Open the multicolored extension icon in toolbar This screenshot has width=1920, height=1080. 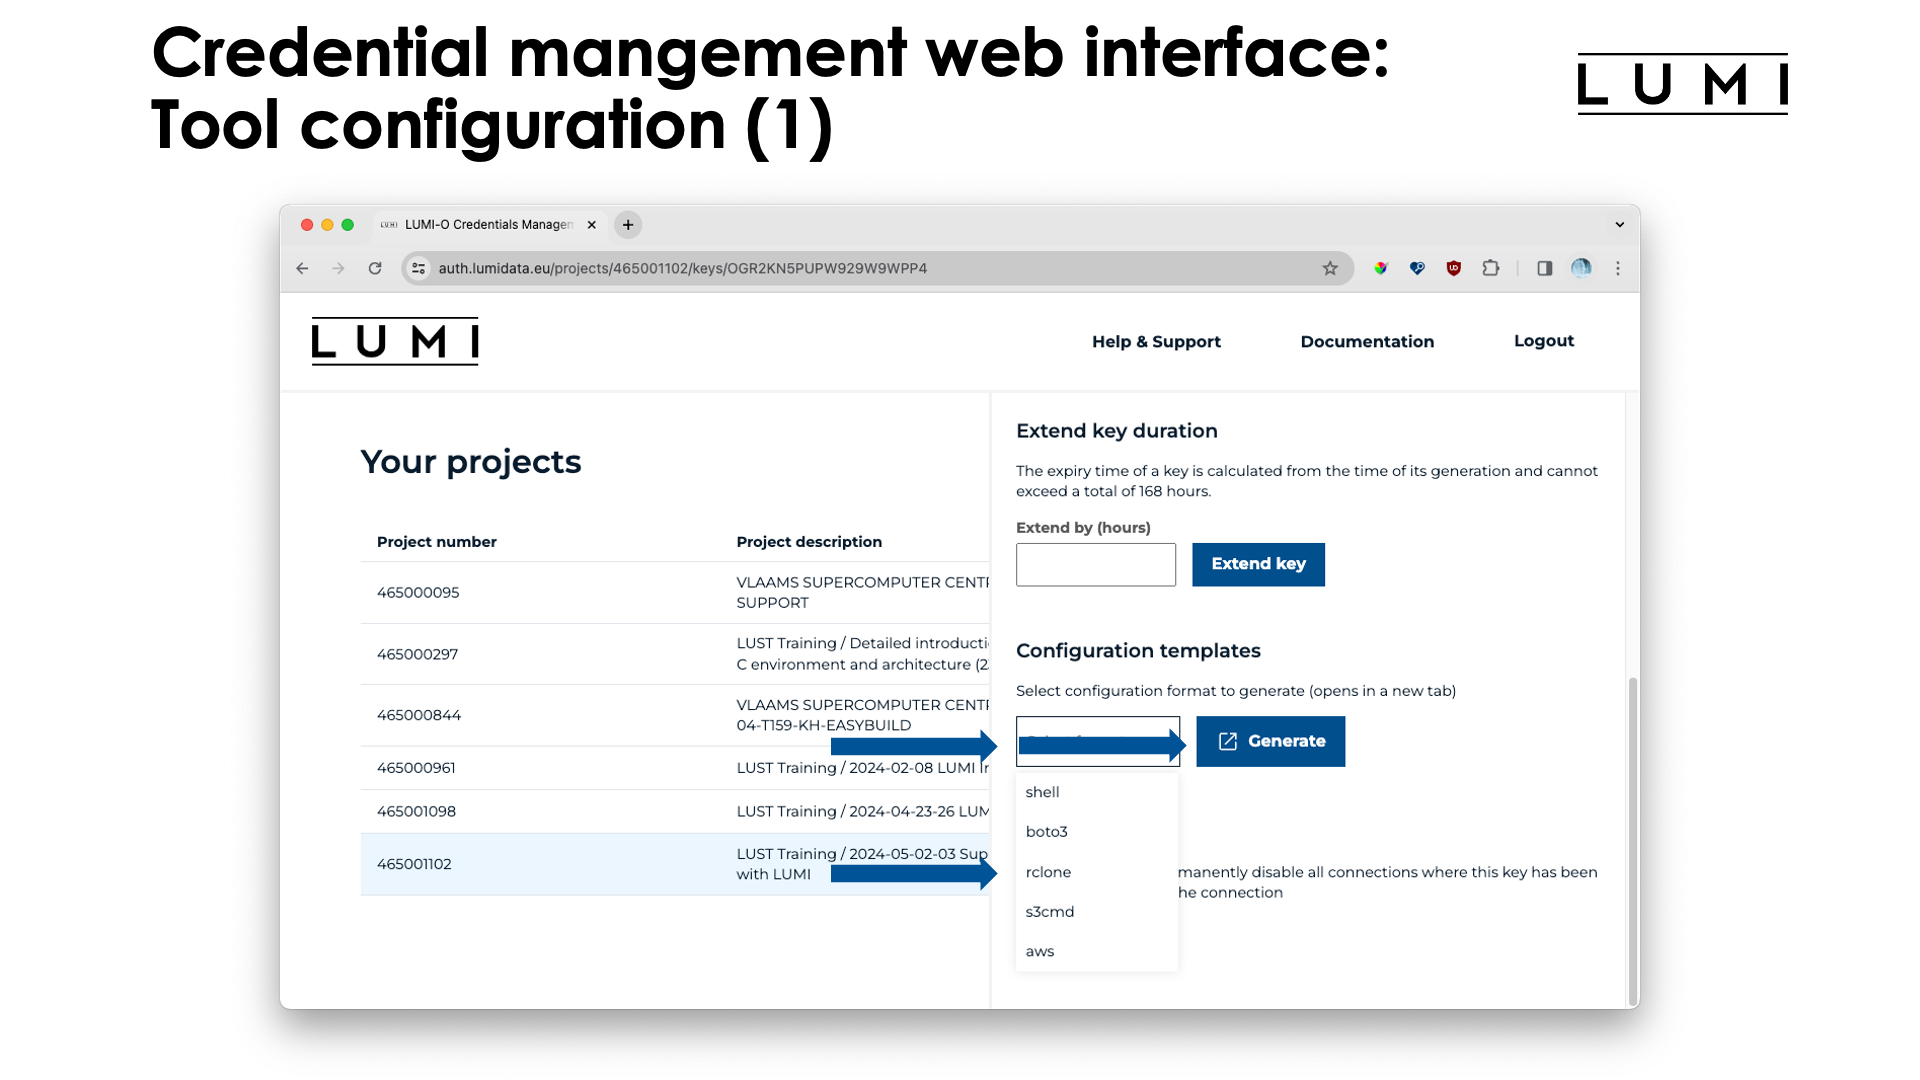click(x=1381, y=268)
